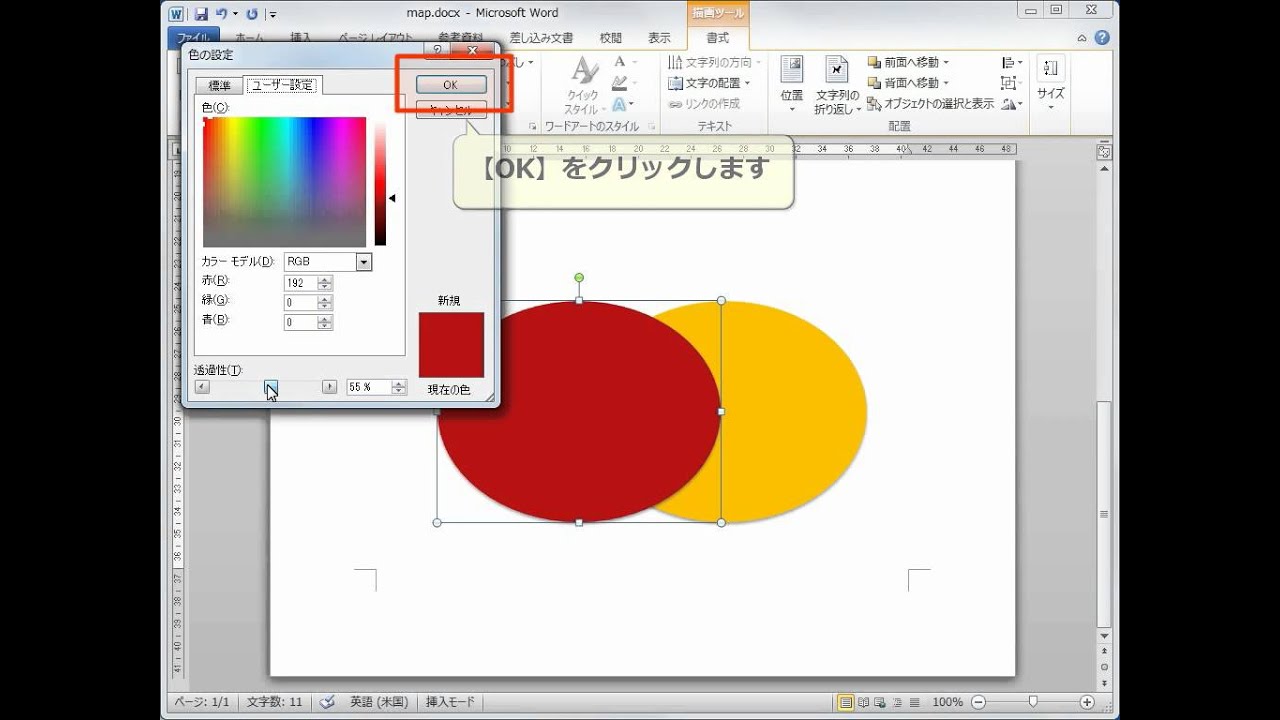The height and width of the screenshot is (720, 1280).
Task: Click 挿入モード in status bar
Action: point(451,702)
